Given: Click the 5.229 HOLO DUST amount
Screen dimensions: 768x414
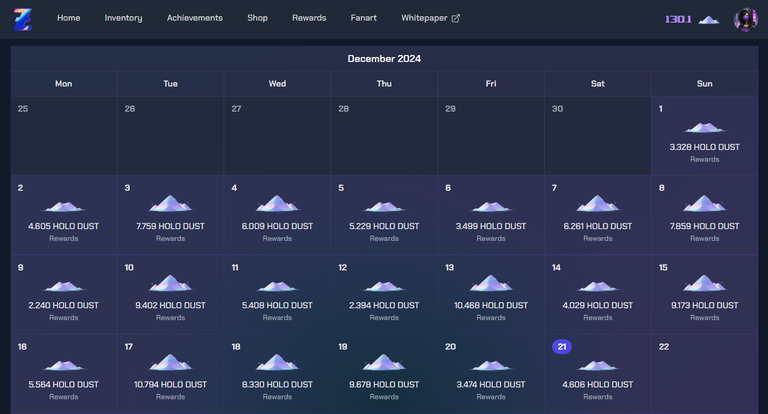Looking at the screenshot, I should (384, 226).
